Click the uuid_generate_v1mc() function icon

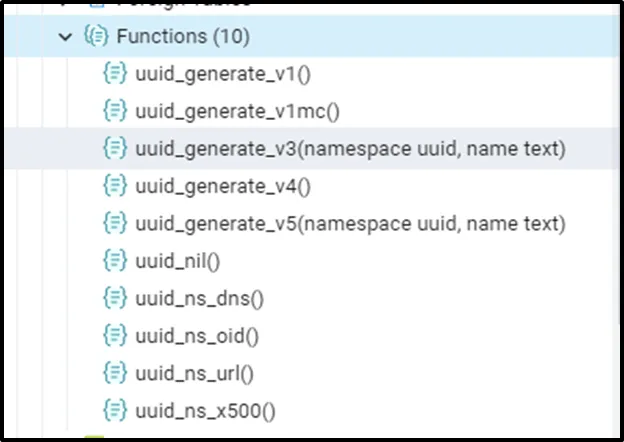click(x=115, y=111)
